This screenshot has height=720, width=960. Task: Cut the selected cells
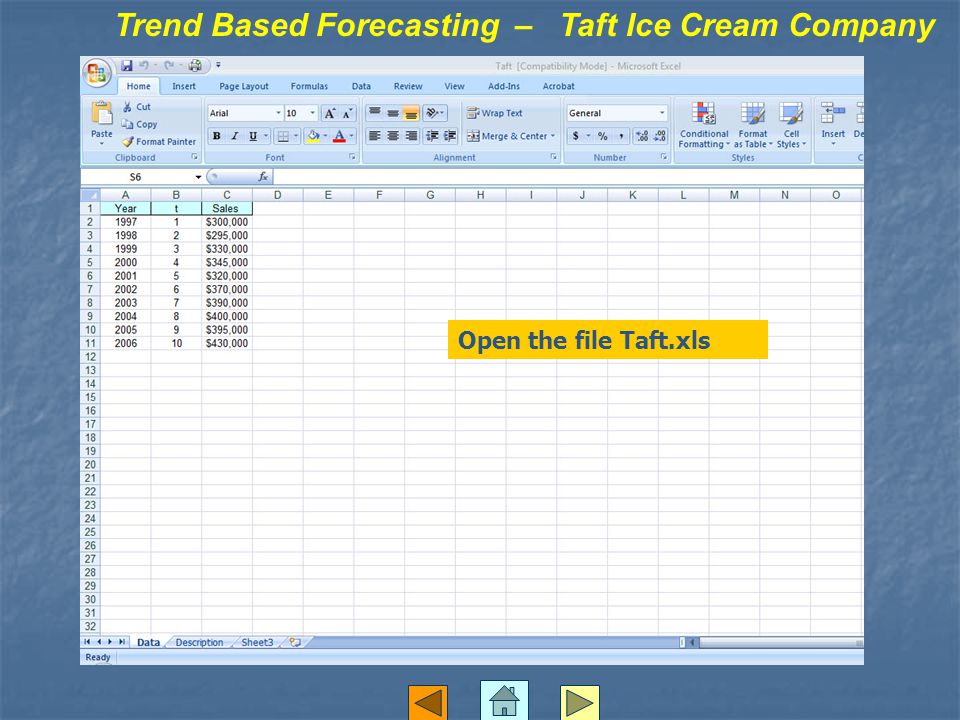pyautogui.click(x=137, y=107)
